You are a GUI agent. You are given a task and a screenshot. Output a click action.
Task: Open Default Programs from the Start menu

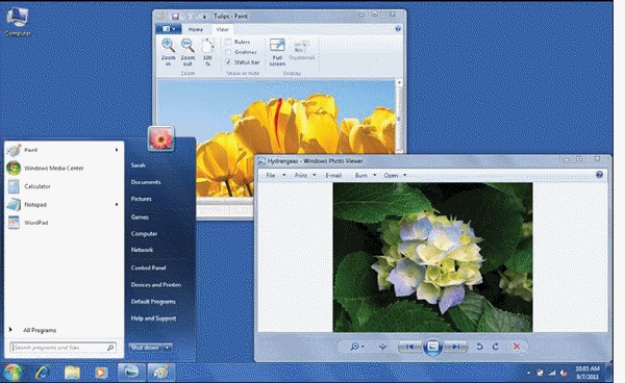coord(153,302)
